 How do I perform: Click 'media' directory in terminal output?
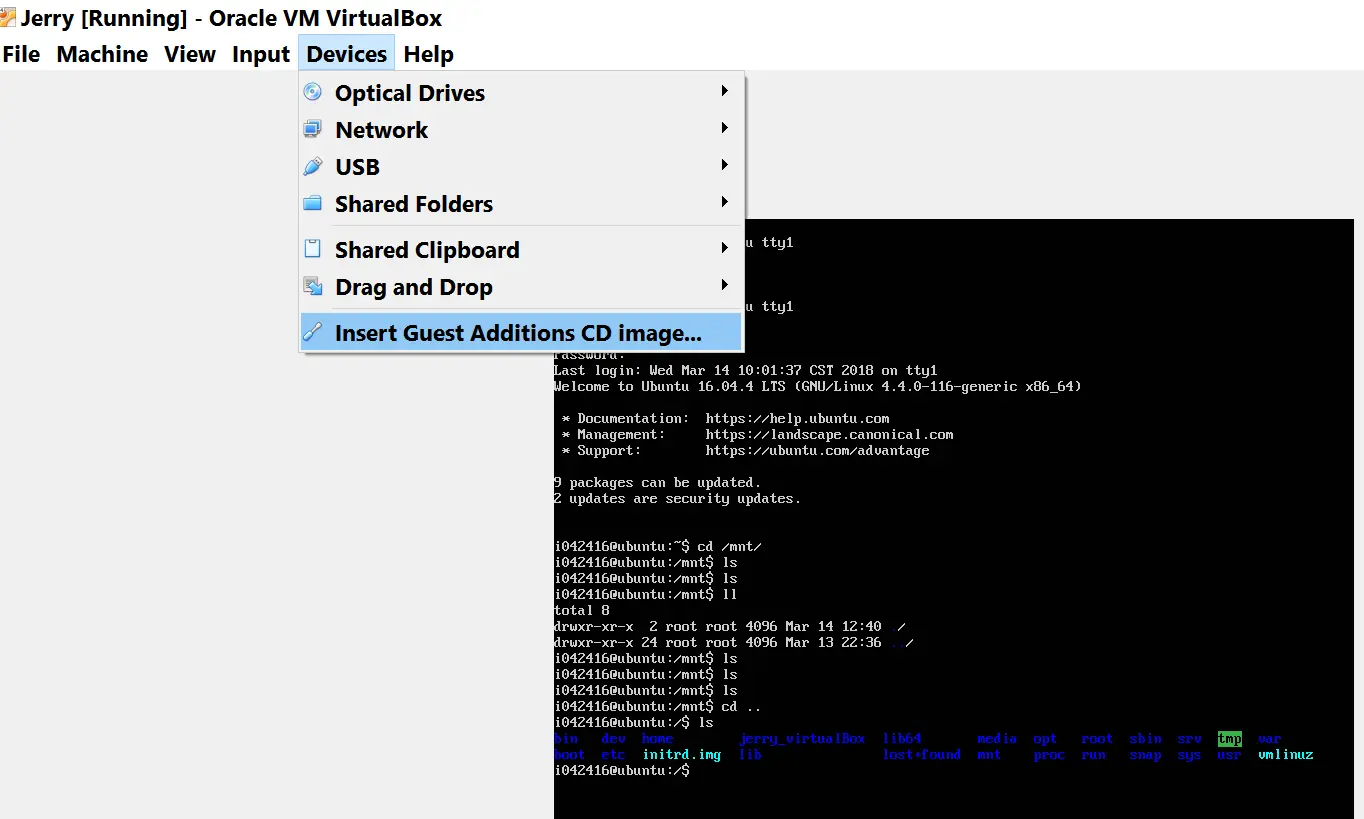997,738
